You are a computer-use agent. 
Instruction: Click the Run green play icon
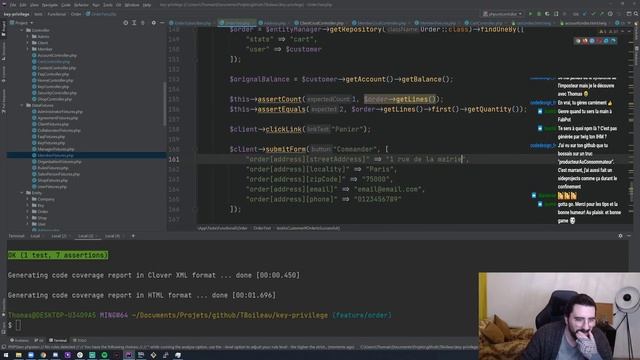coord(530,14)
